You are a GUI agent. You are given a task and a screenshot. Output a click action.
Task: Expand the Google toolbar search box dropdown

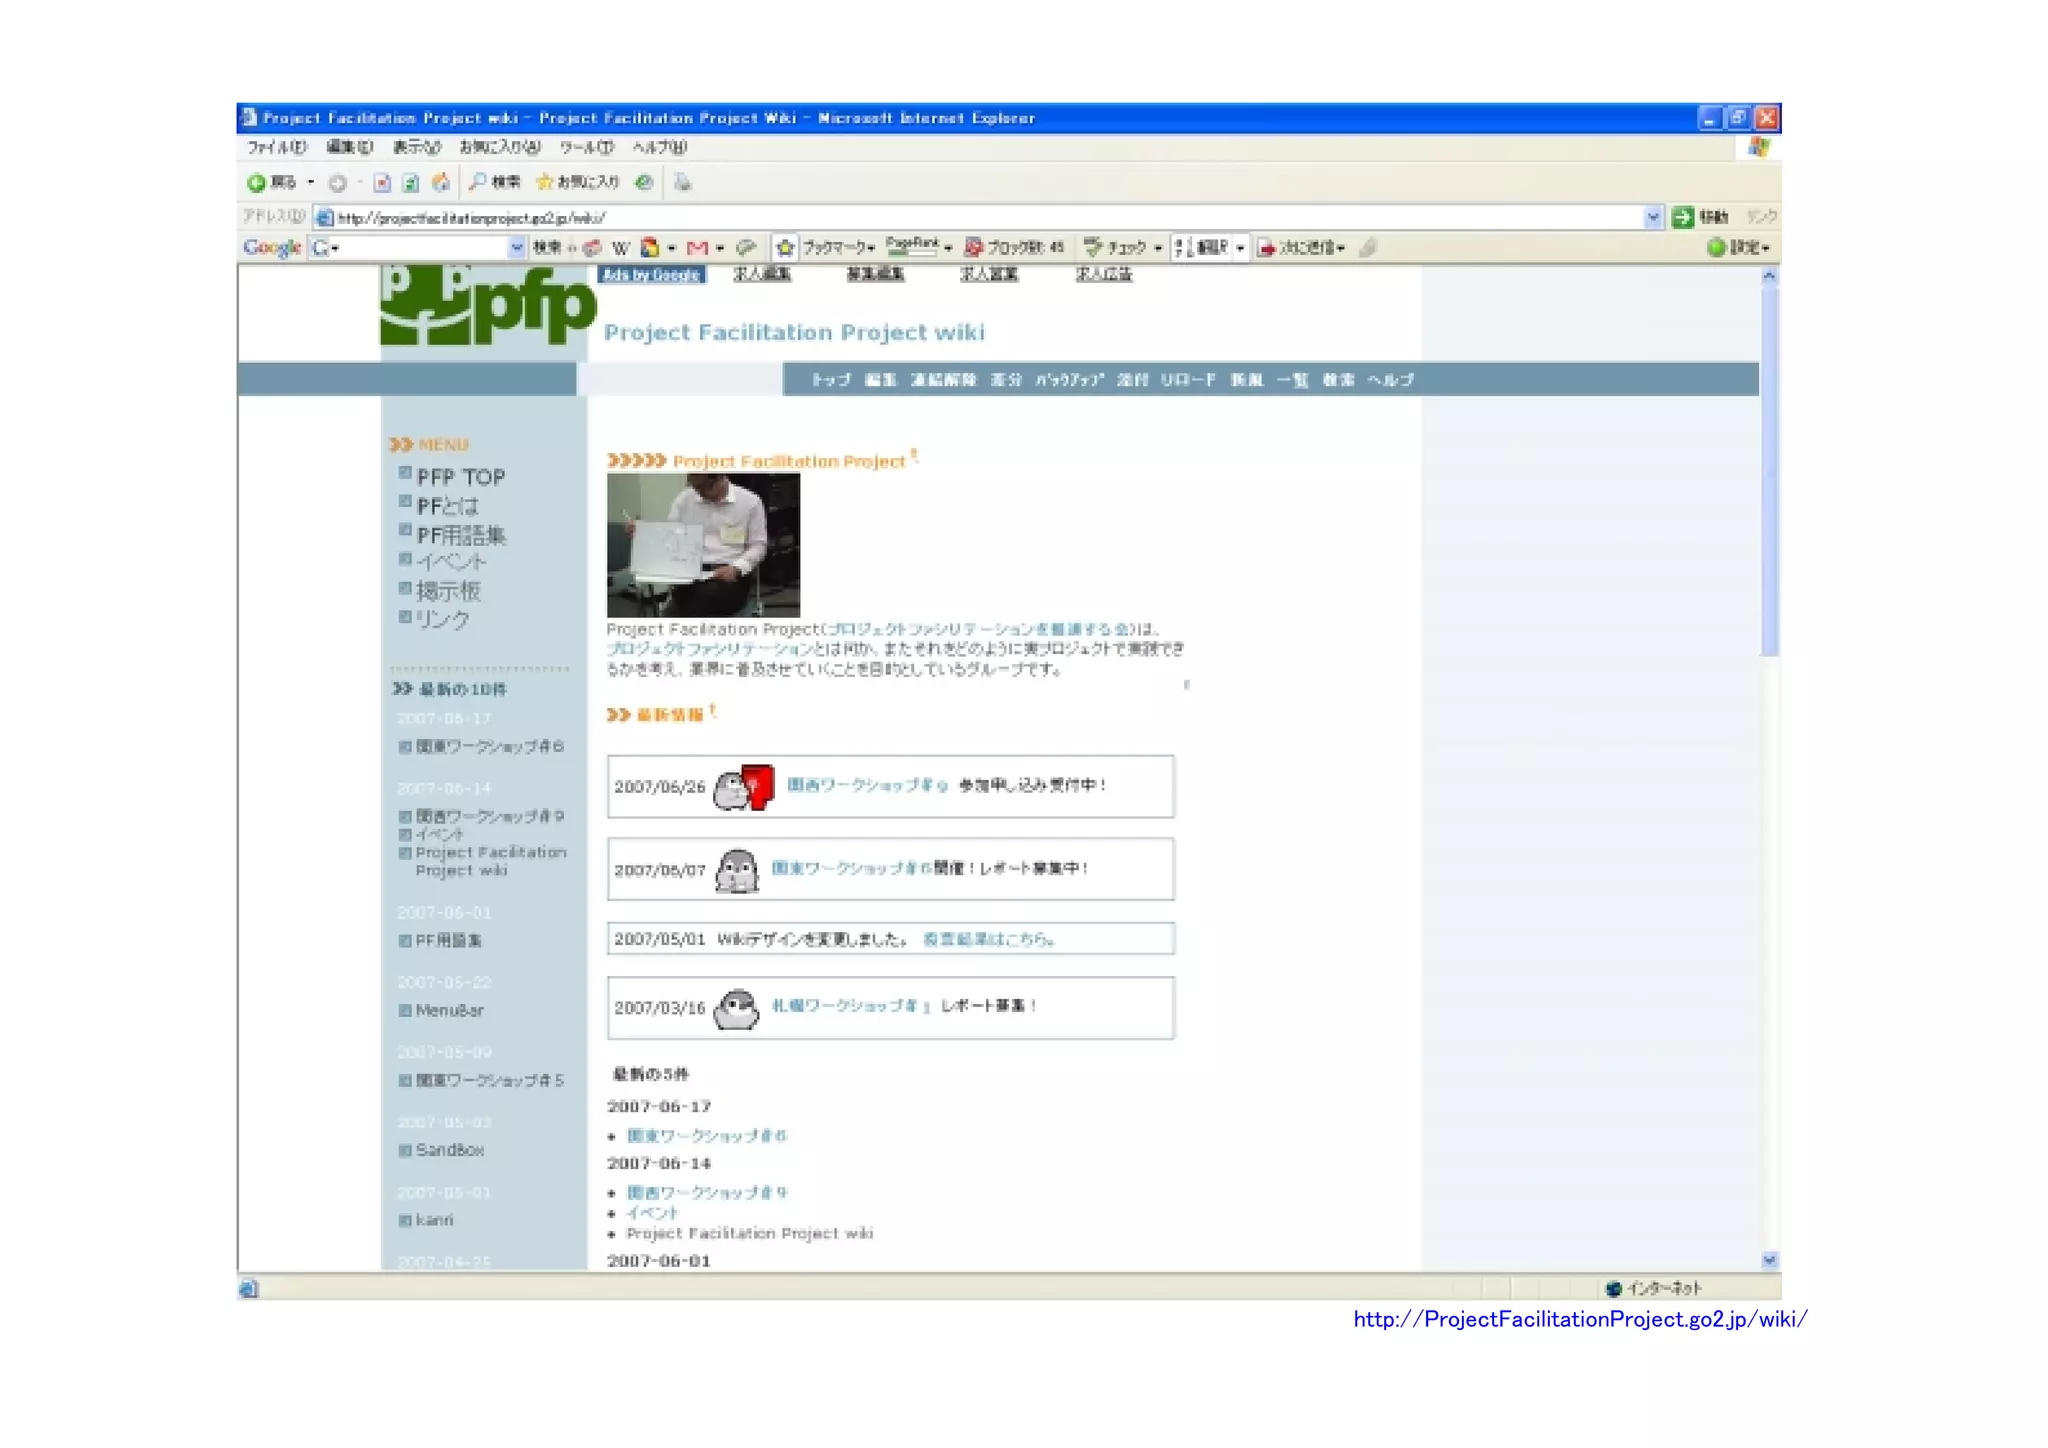pyautogui.click(x=516, y=247)
